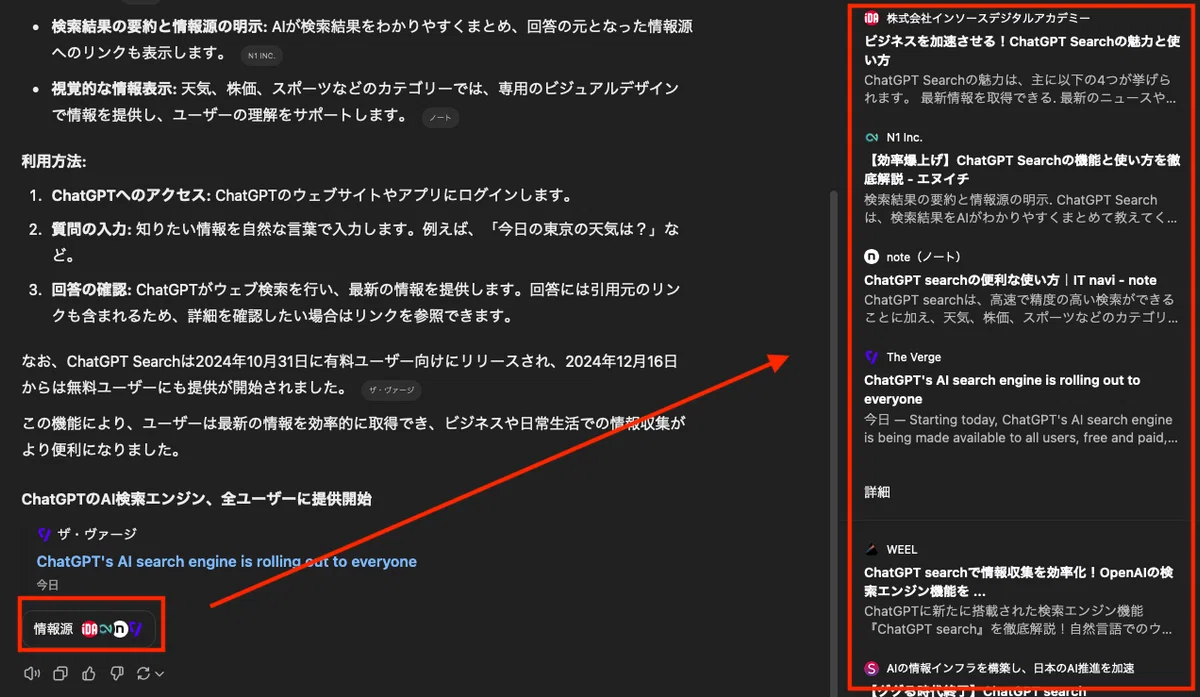The image size is (1200, 697).
Task: Click the ChatGPTのAI検索エンジン、全ユーザーに提供開始 heading
Action: tap(197, 498)
